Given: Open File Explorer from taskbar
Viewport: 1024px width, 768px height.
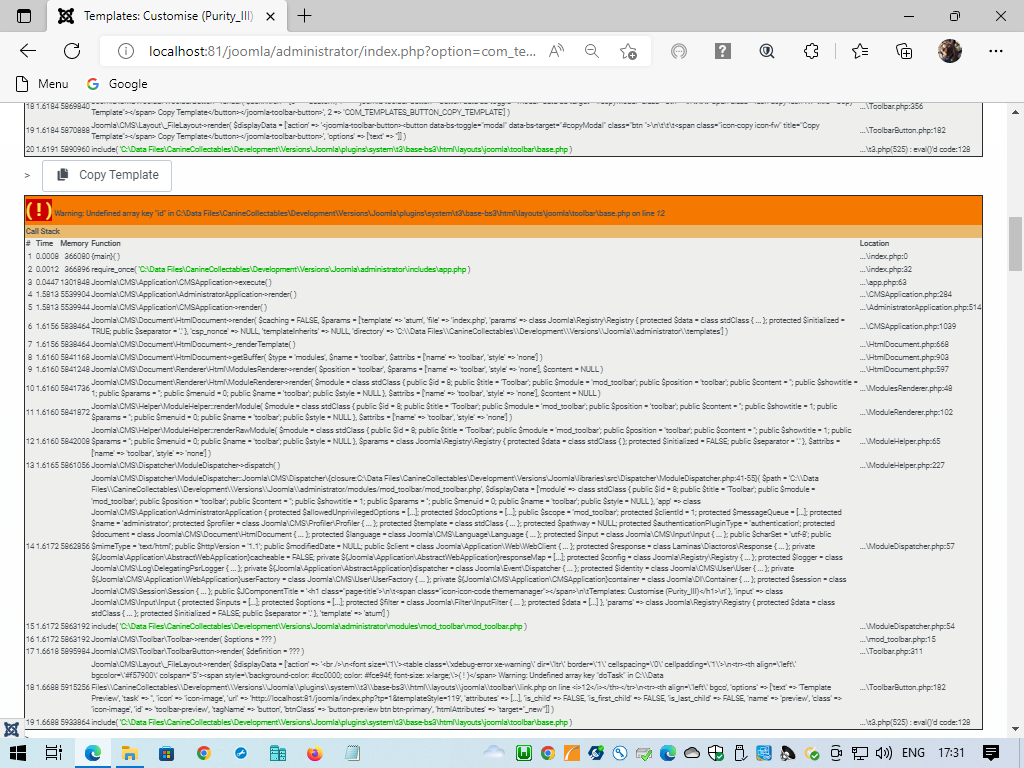Looking at the screenshot, I should pos(129,753).
